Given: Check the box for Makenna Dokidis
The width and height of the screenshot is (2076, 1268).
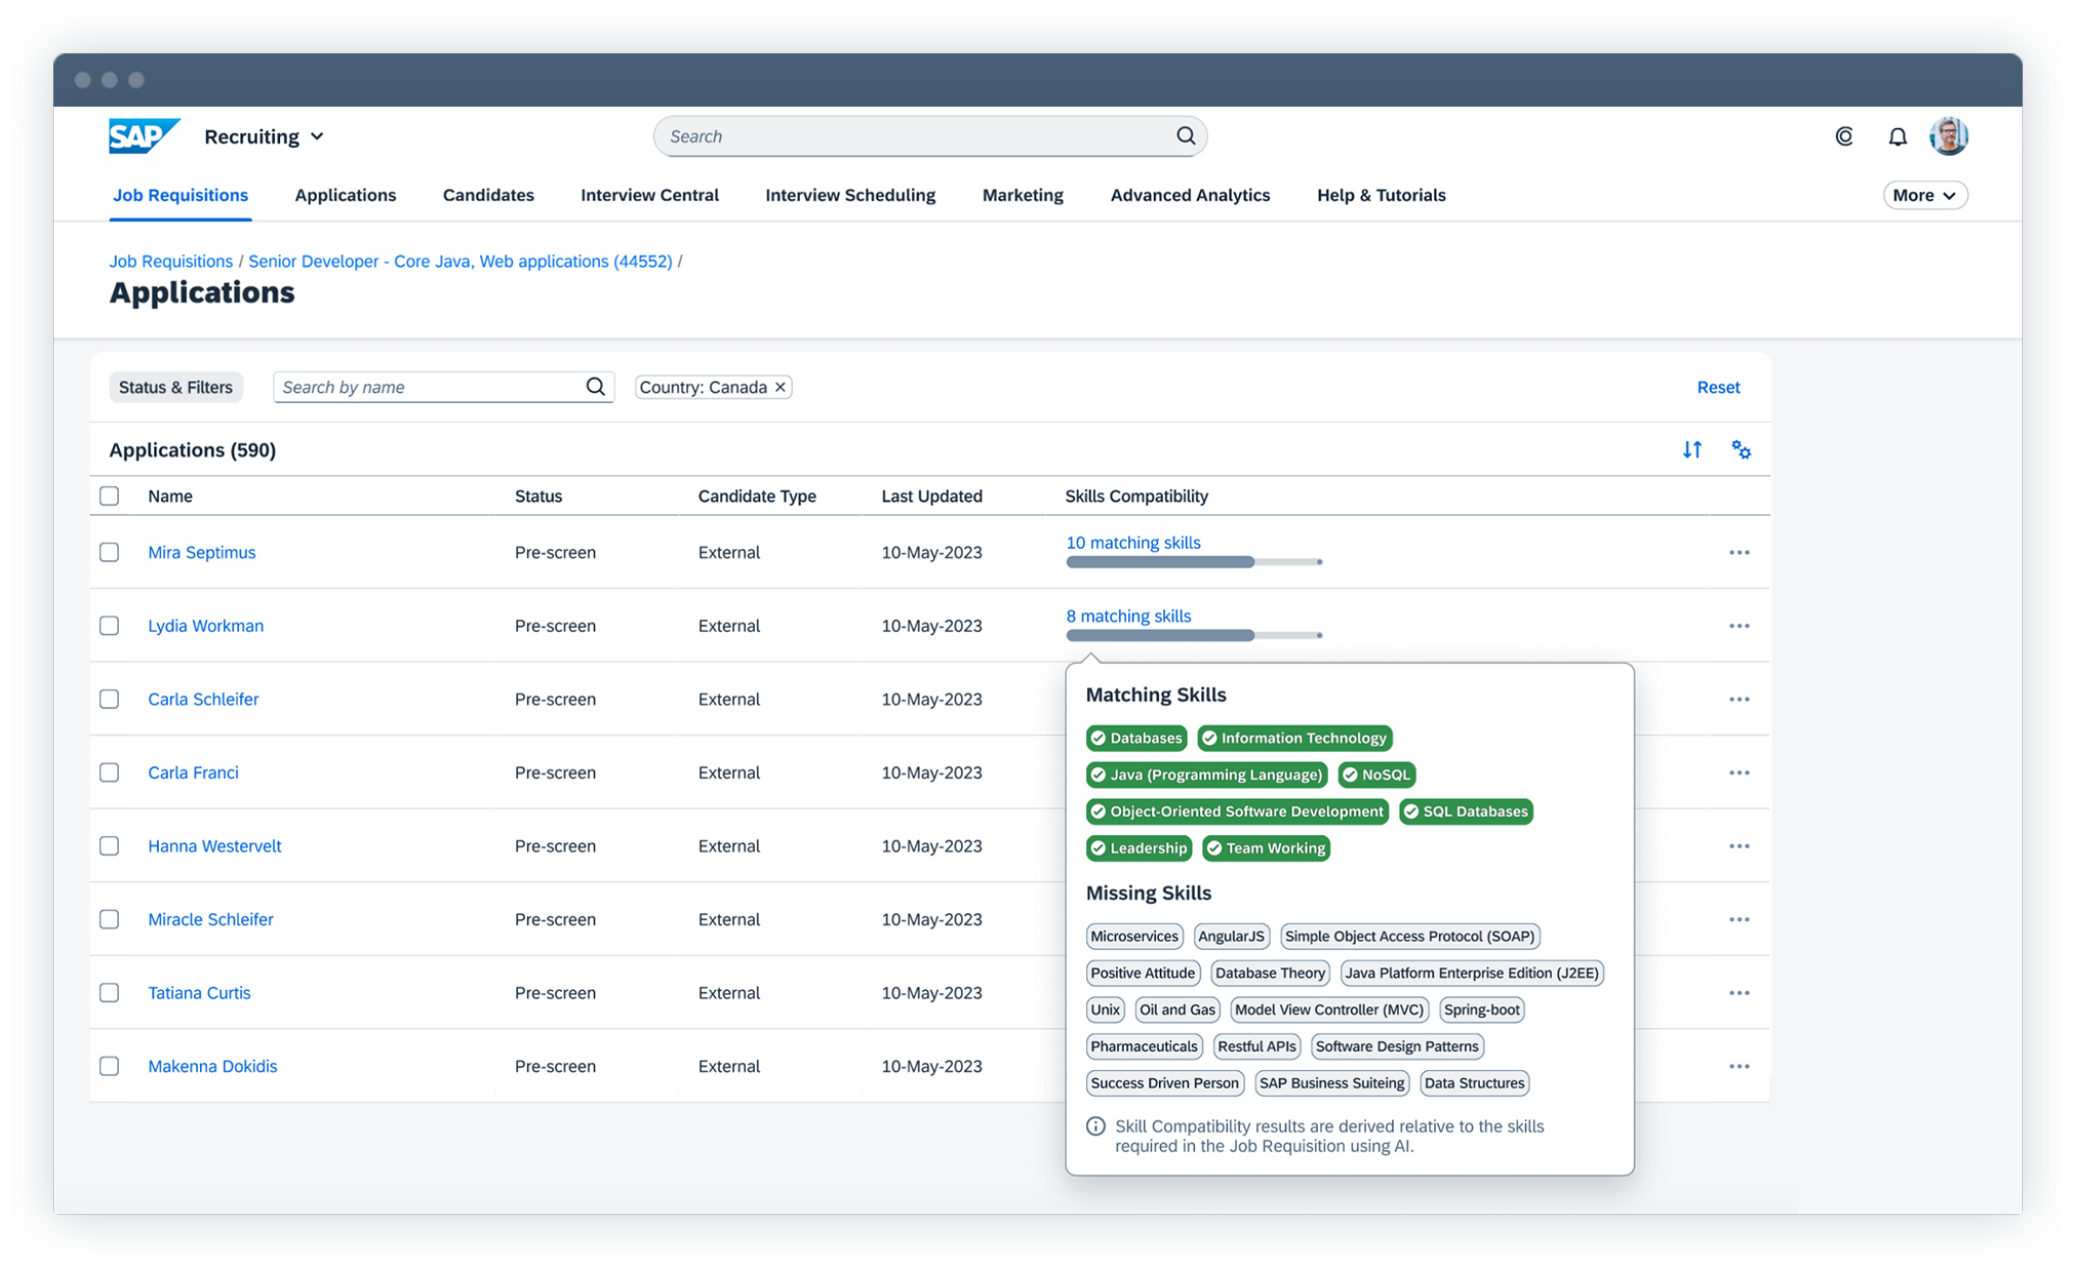Looking at the screenshot, I should pyautogui.click(x=109, y=1066).
